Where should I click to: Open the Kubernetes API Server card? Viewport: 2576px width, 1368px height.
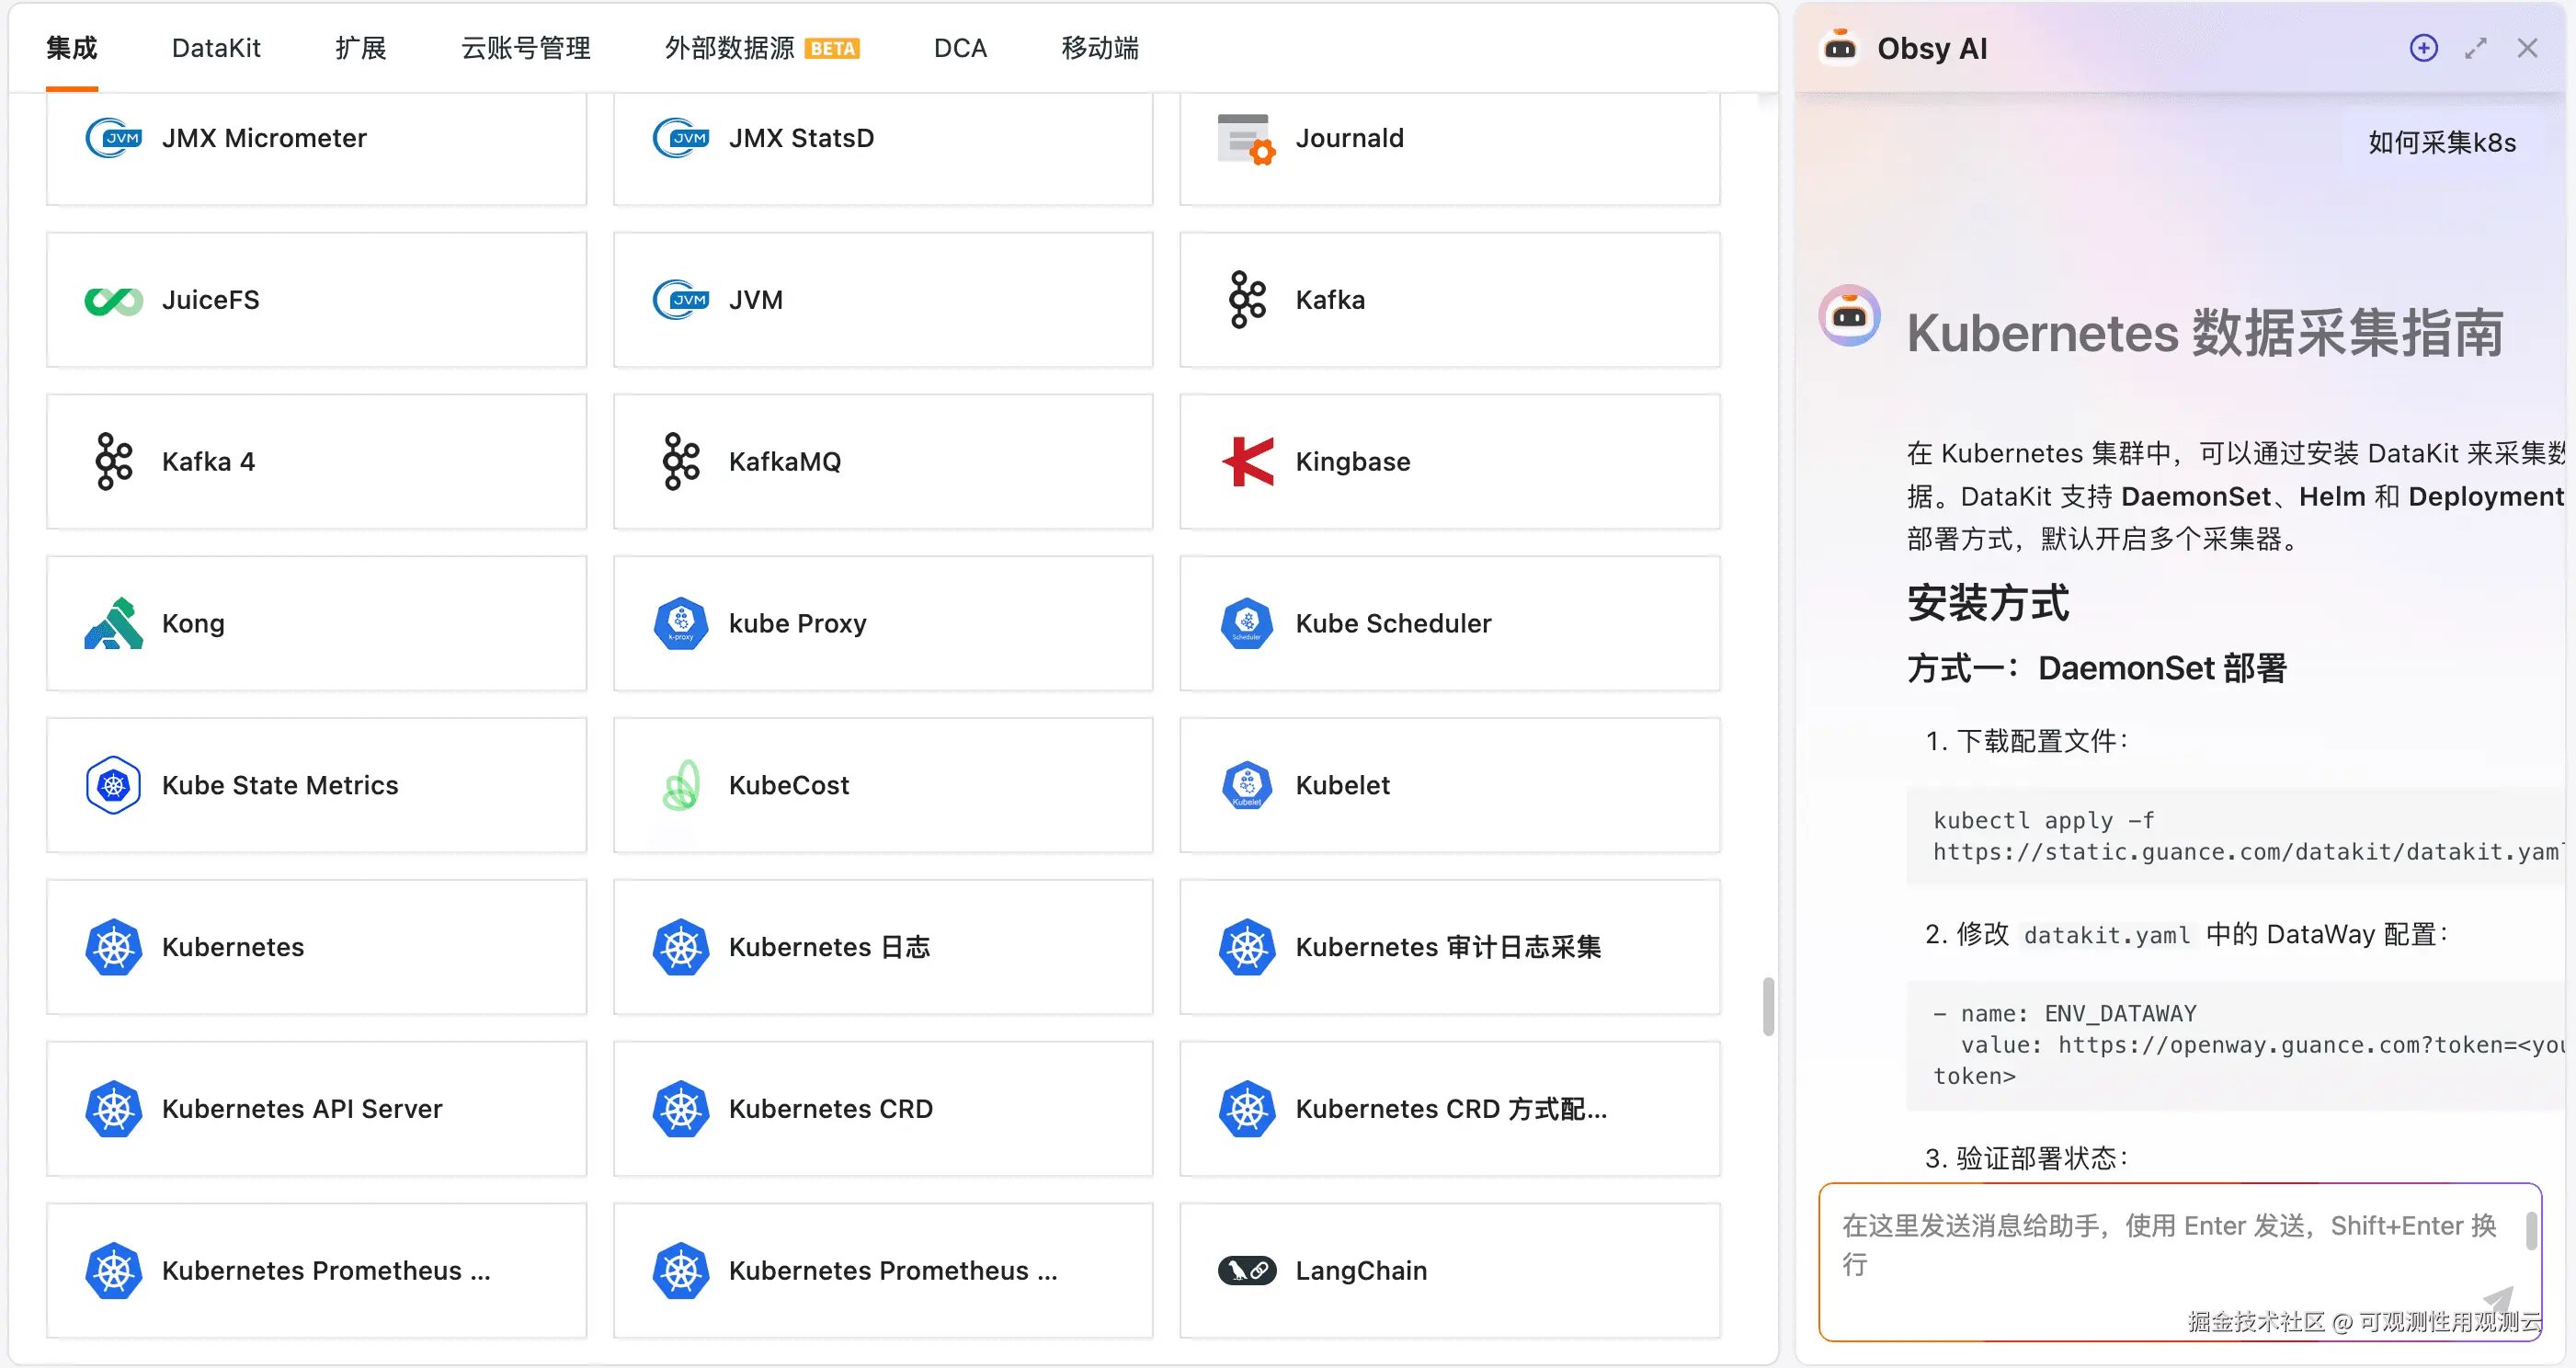coord(316,1109)
